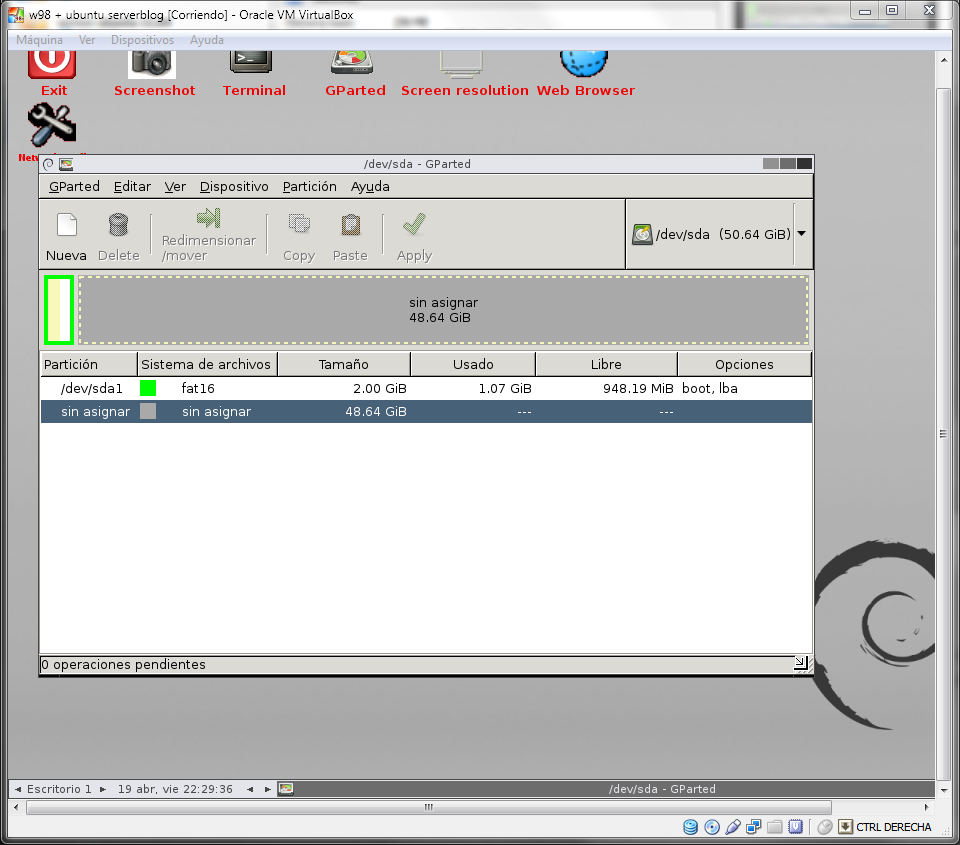Click the Copy toolbar icon
The width and height of the screenshot is (960, 845).
coord(299,224)
